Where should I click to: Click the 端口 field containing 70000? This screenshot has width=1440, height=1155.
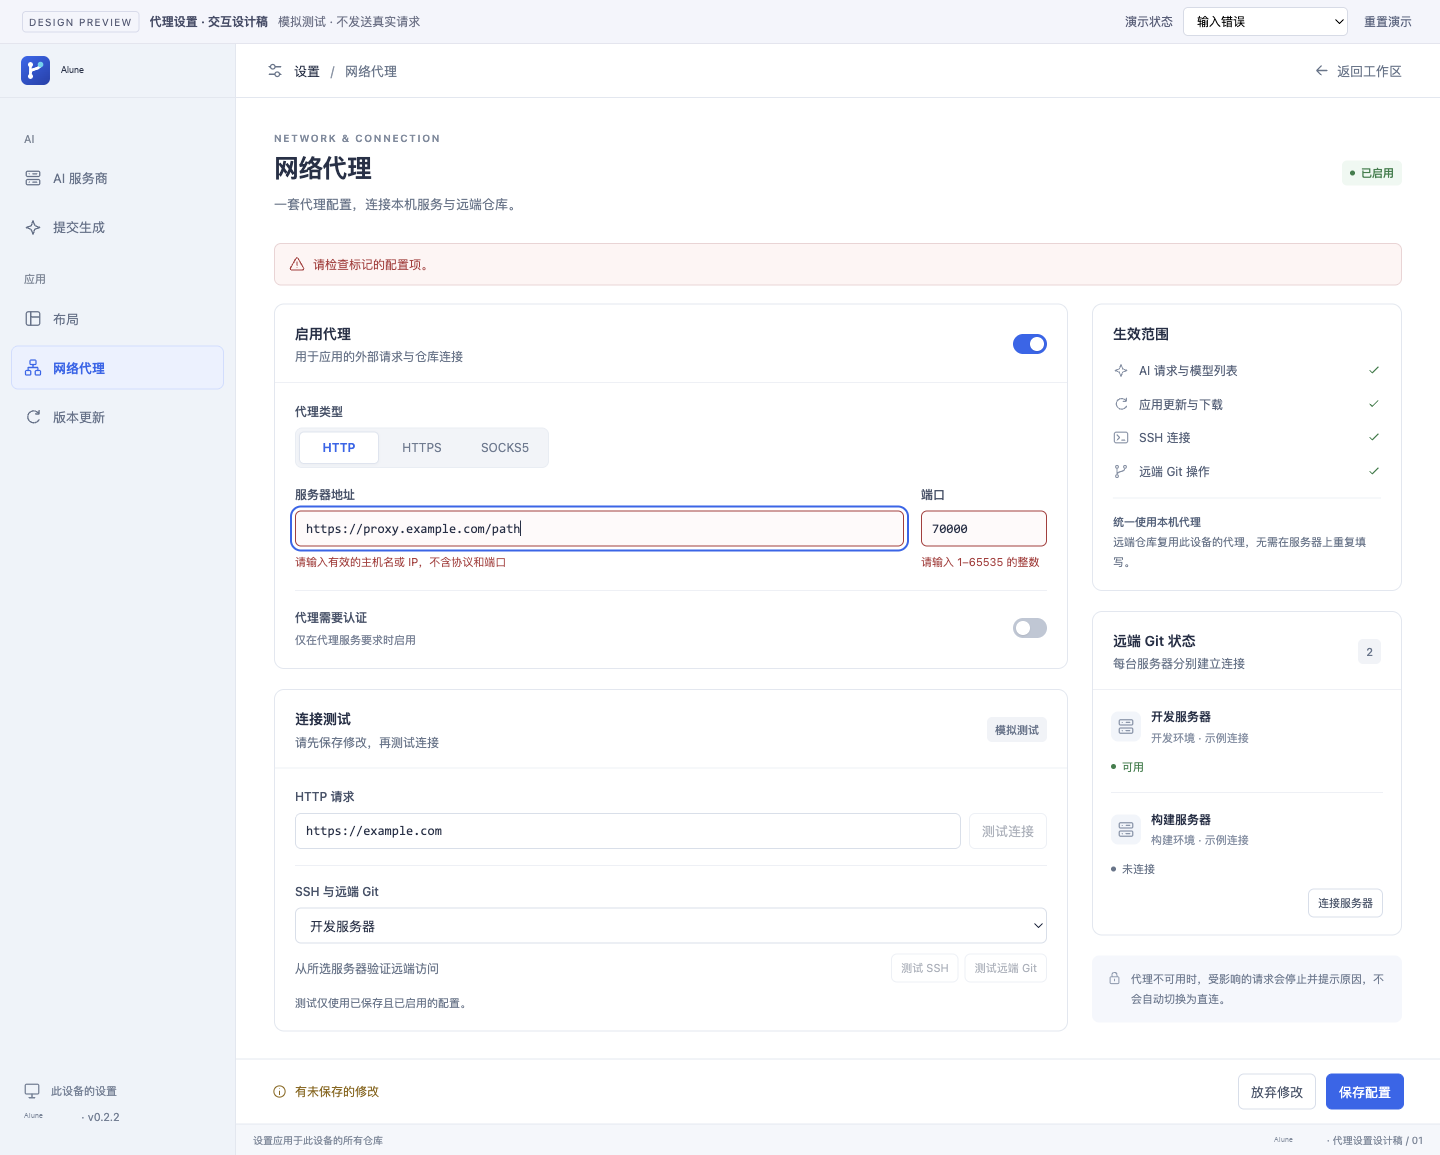point(984,529)
